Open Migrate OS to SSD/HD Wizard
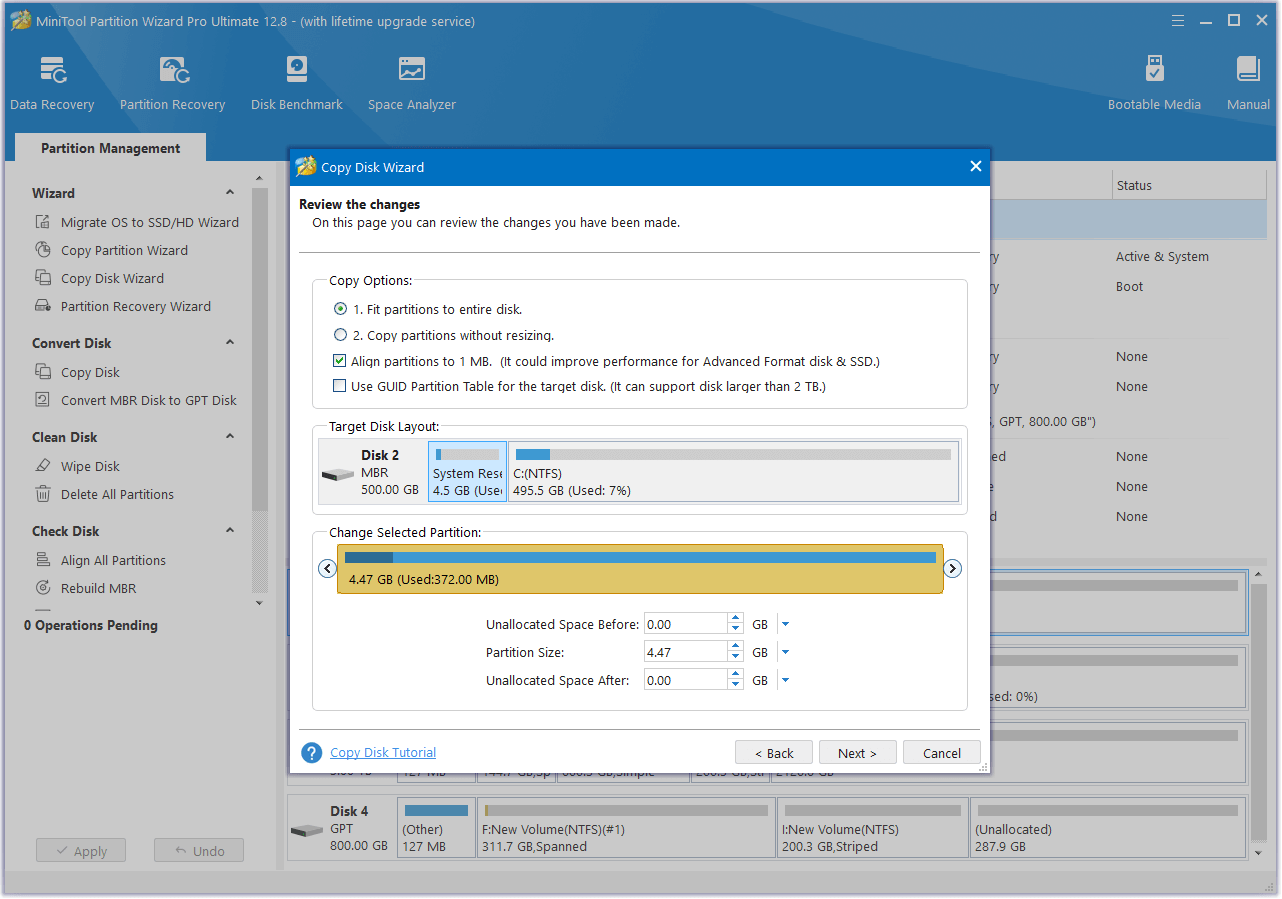Viewport: 1282px width, 899px height. click(150, 222)
